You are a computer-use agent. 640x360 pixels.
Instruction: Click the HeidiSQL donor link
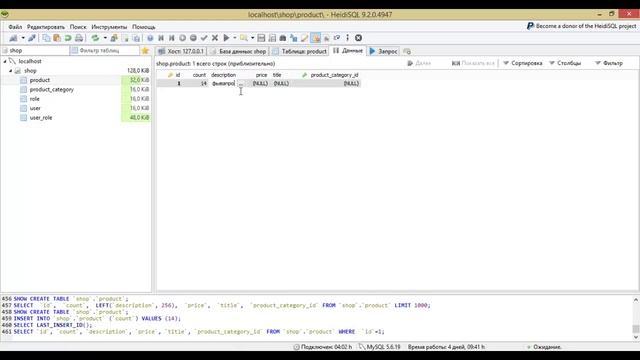coord(581,26)
